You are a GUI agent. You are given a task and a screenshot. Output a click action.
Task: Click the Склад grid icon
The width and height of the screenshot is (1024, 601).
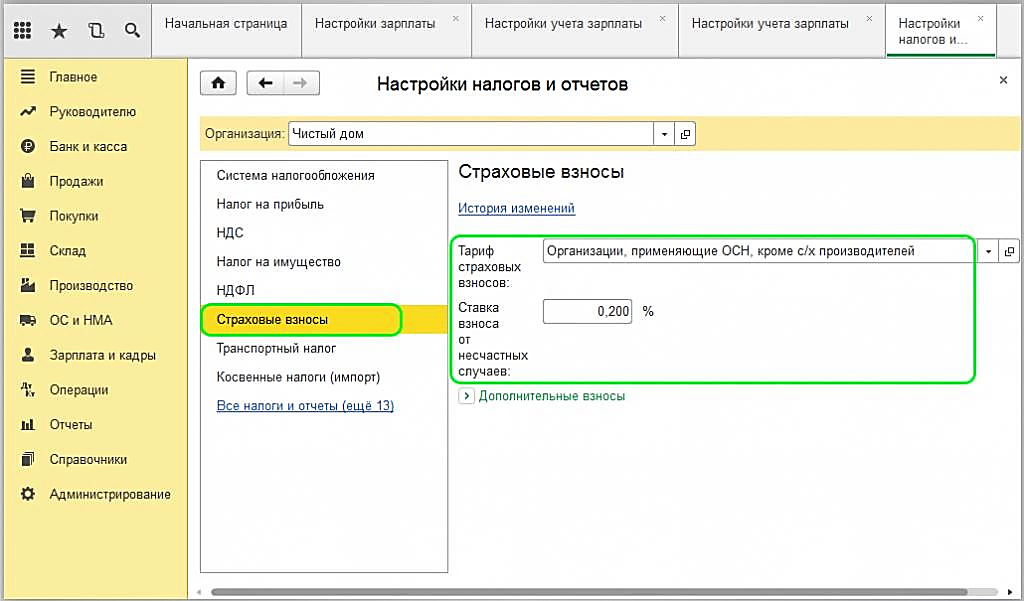27,250
